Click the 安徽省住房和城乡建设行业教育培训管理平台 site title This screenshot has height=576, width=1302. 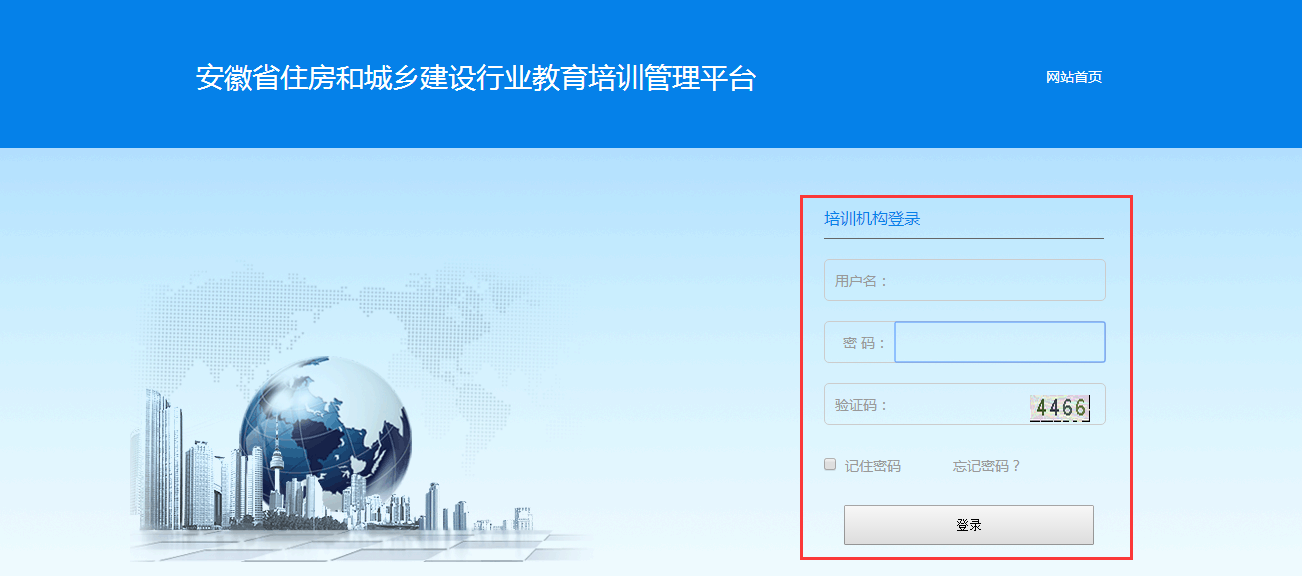476,78
